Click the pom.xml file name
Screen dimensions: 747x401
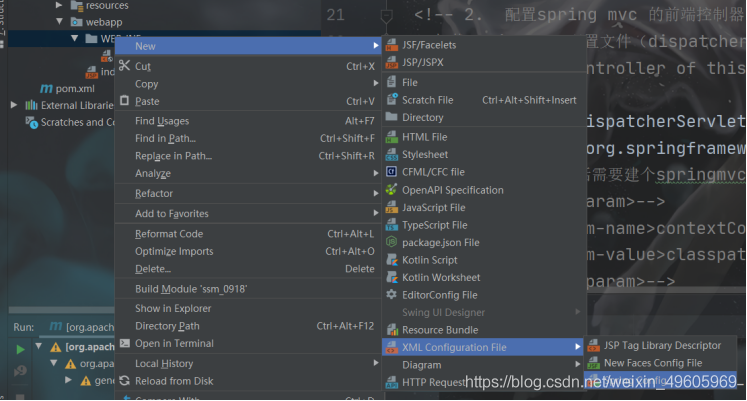point(75,89)
